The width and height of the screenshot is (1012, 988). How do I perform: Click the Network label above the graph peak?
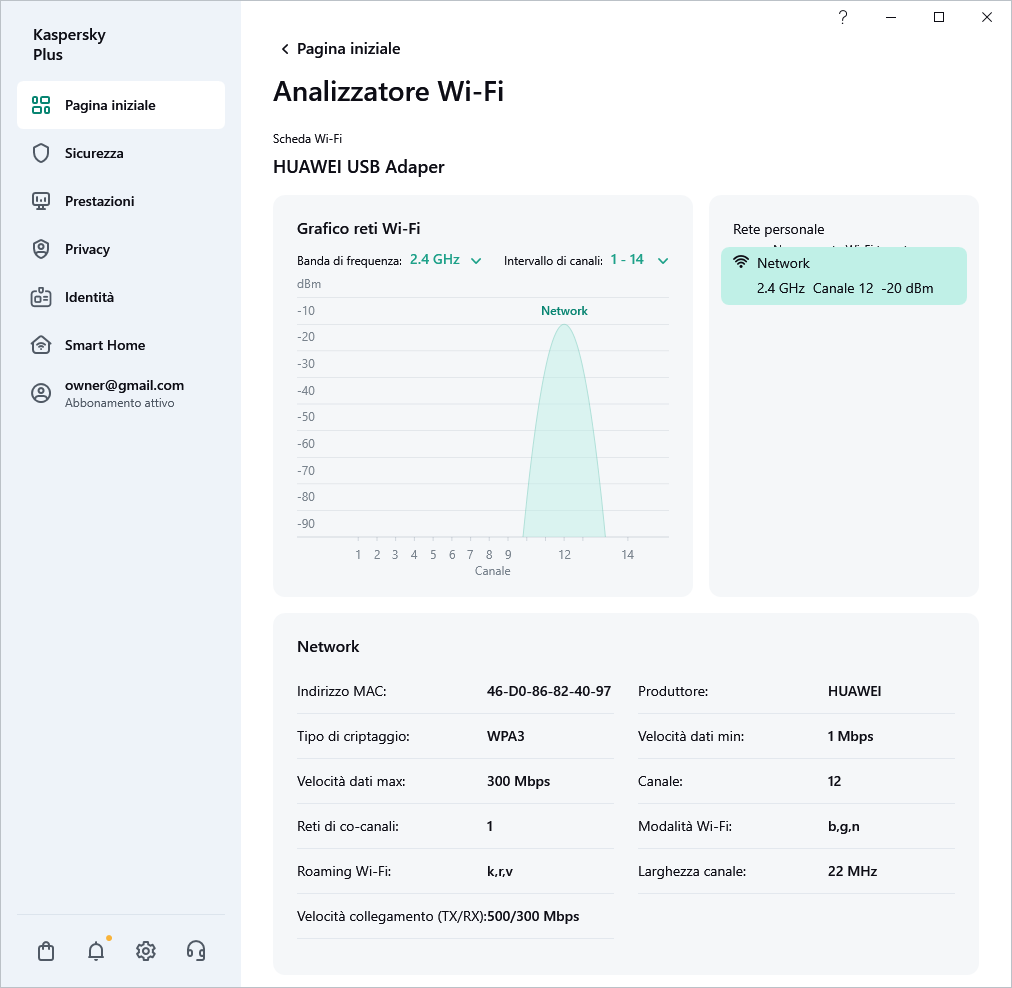(x=564, y=311)
